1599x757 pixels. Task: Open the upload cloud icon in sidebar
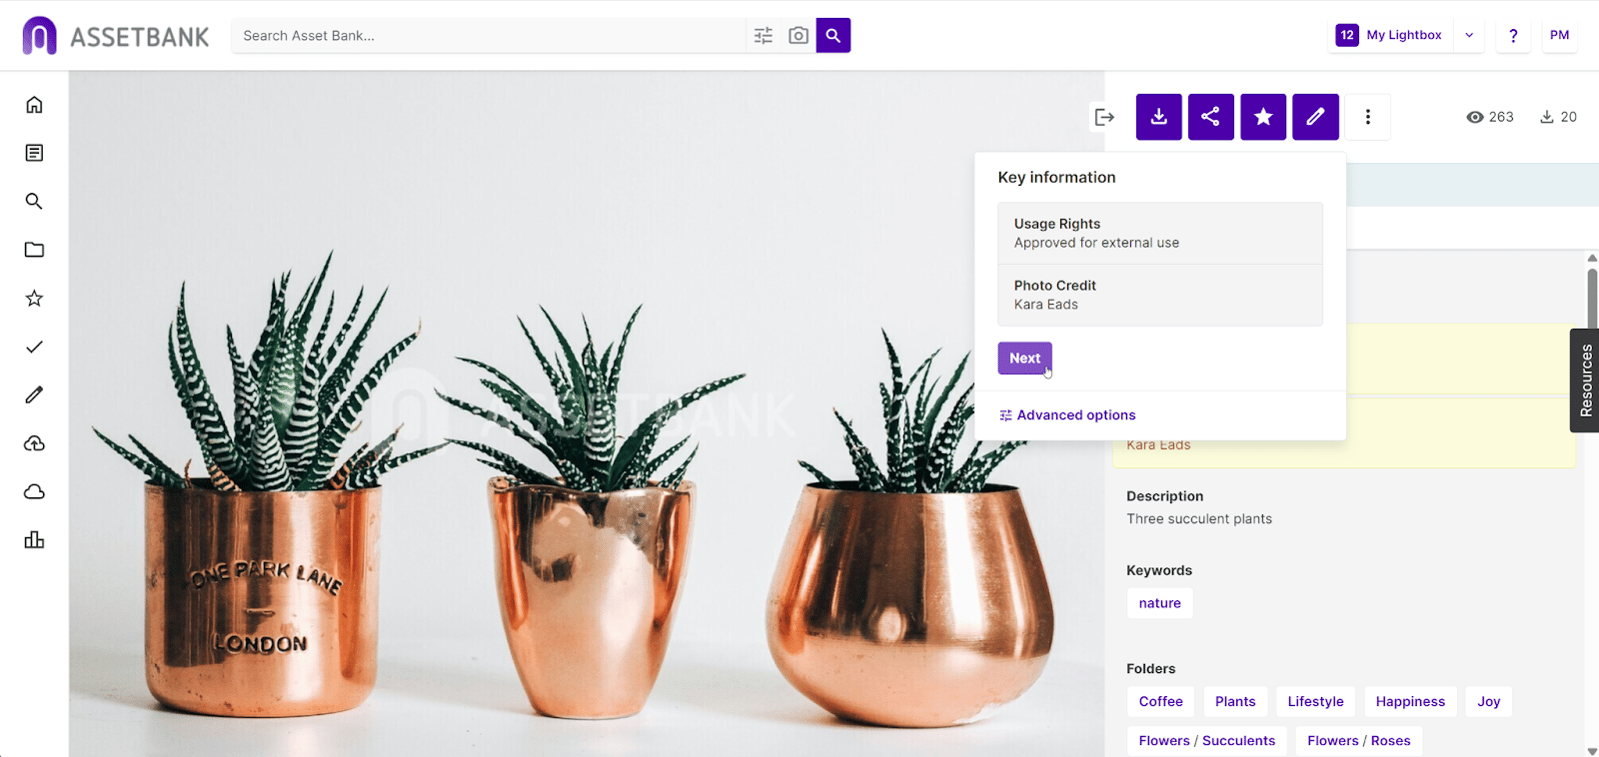pos(34,443)
